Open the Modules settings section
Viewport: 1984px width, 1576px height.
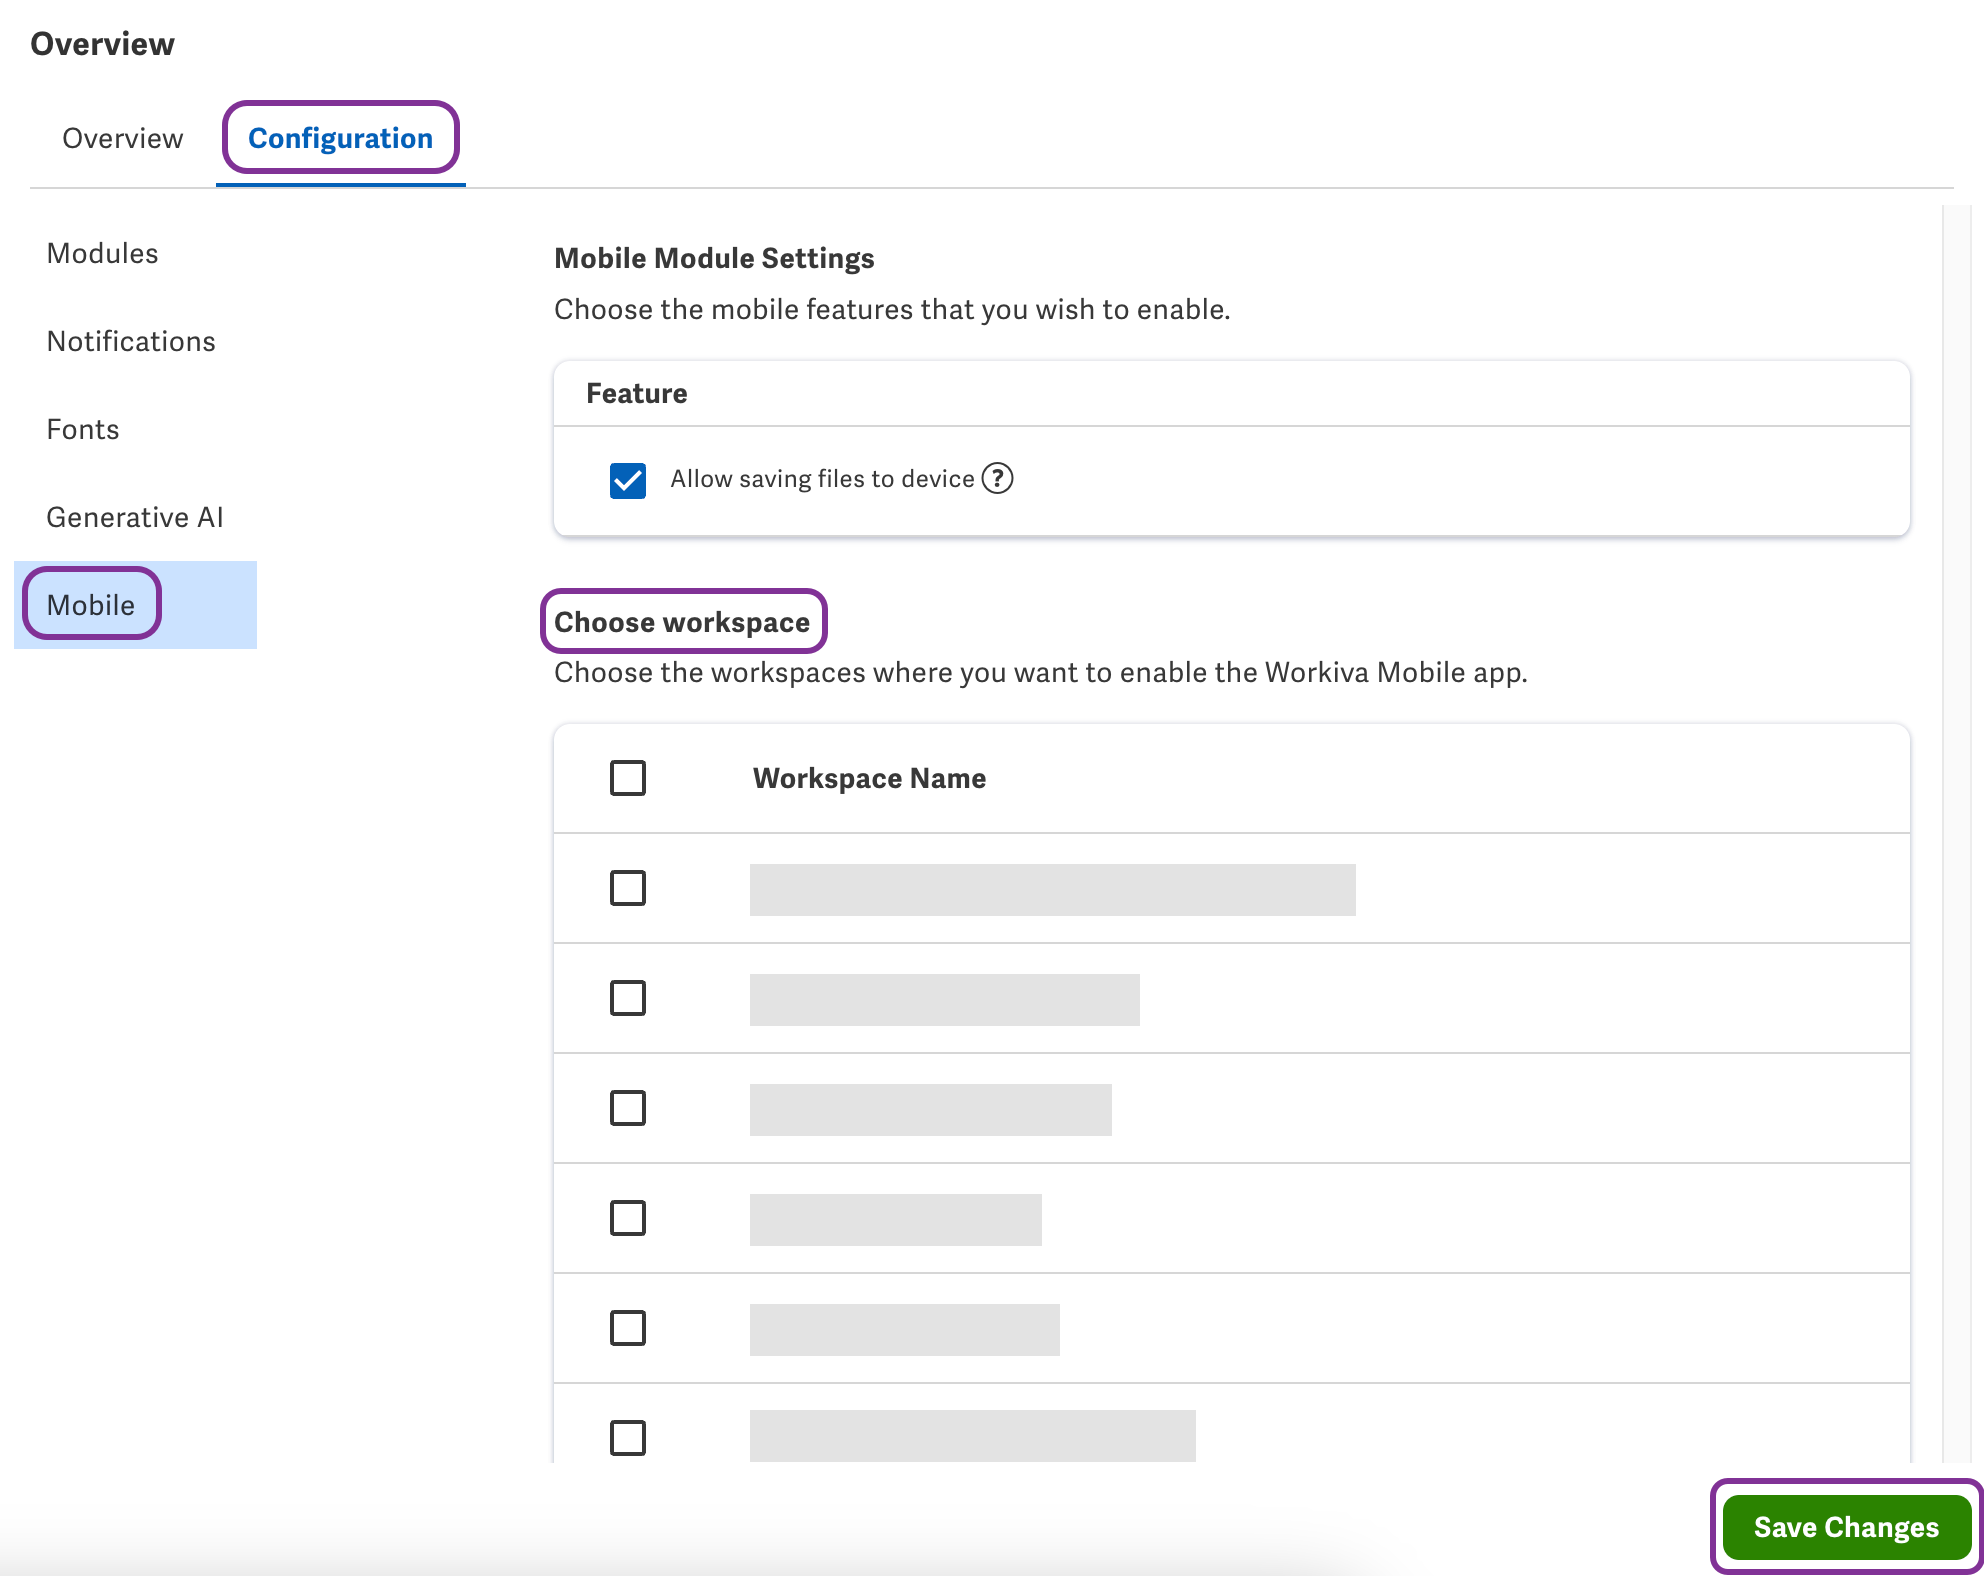(x=101, y=253)
